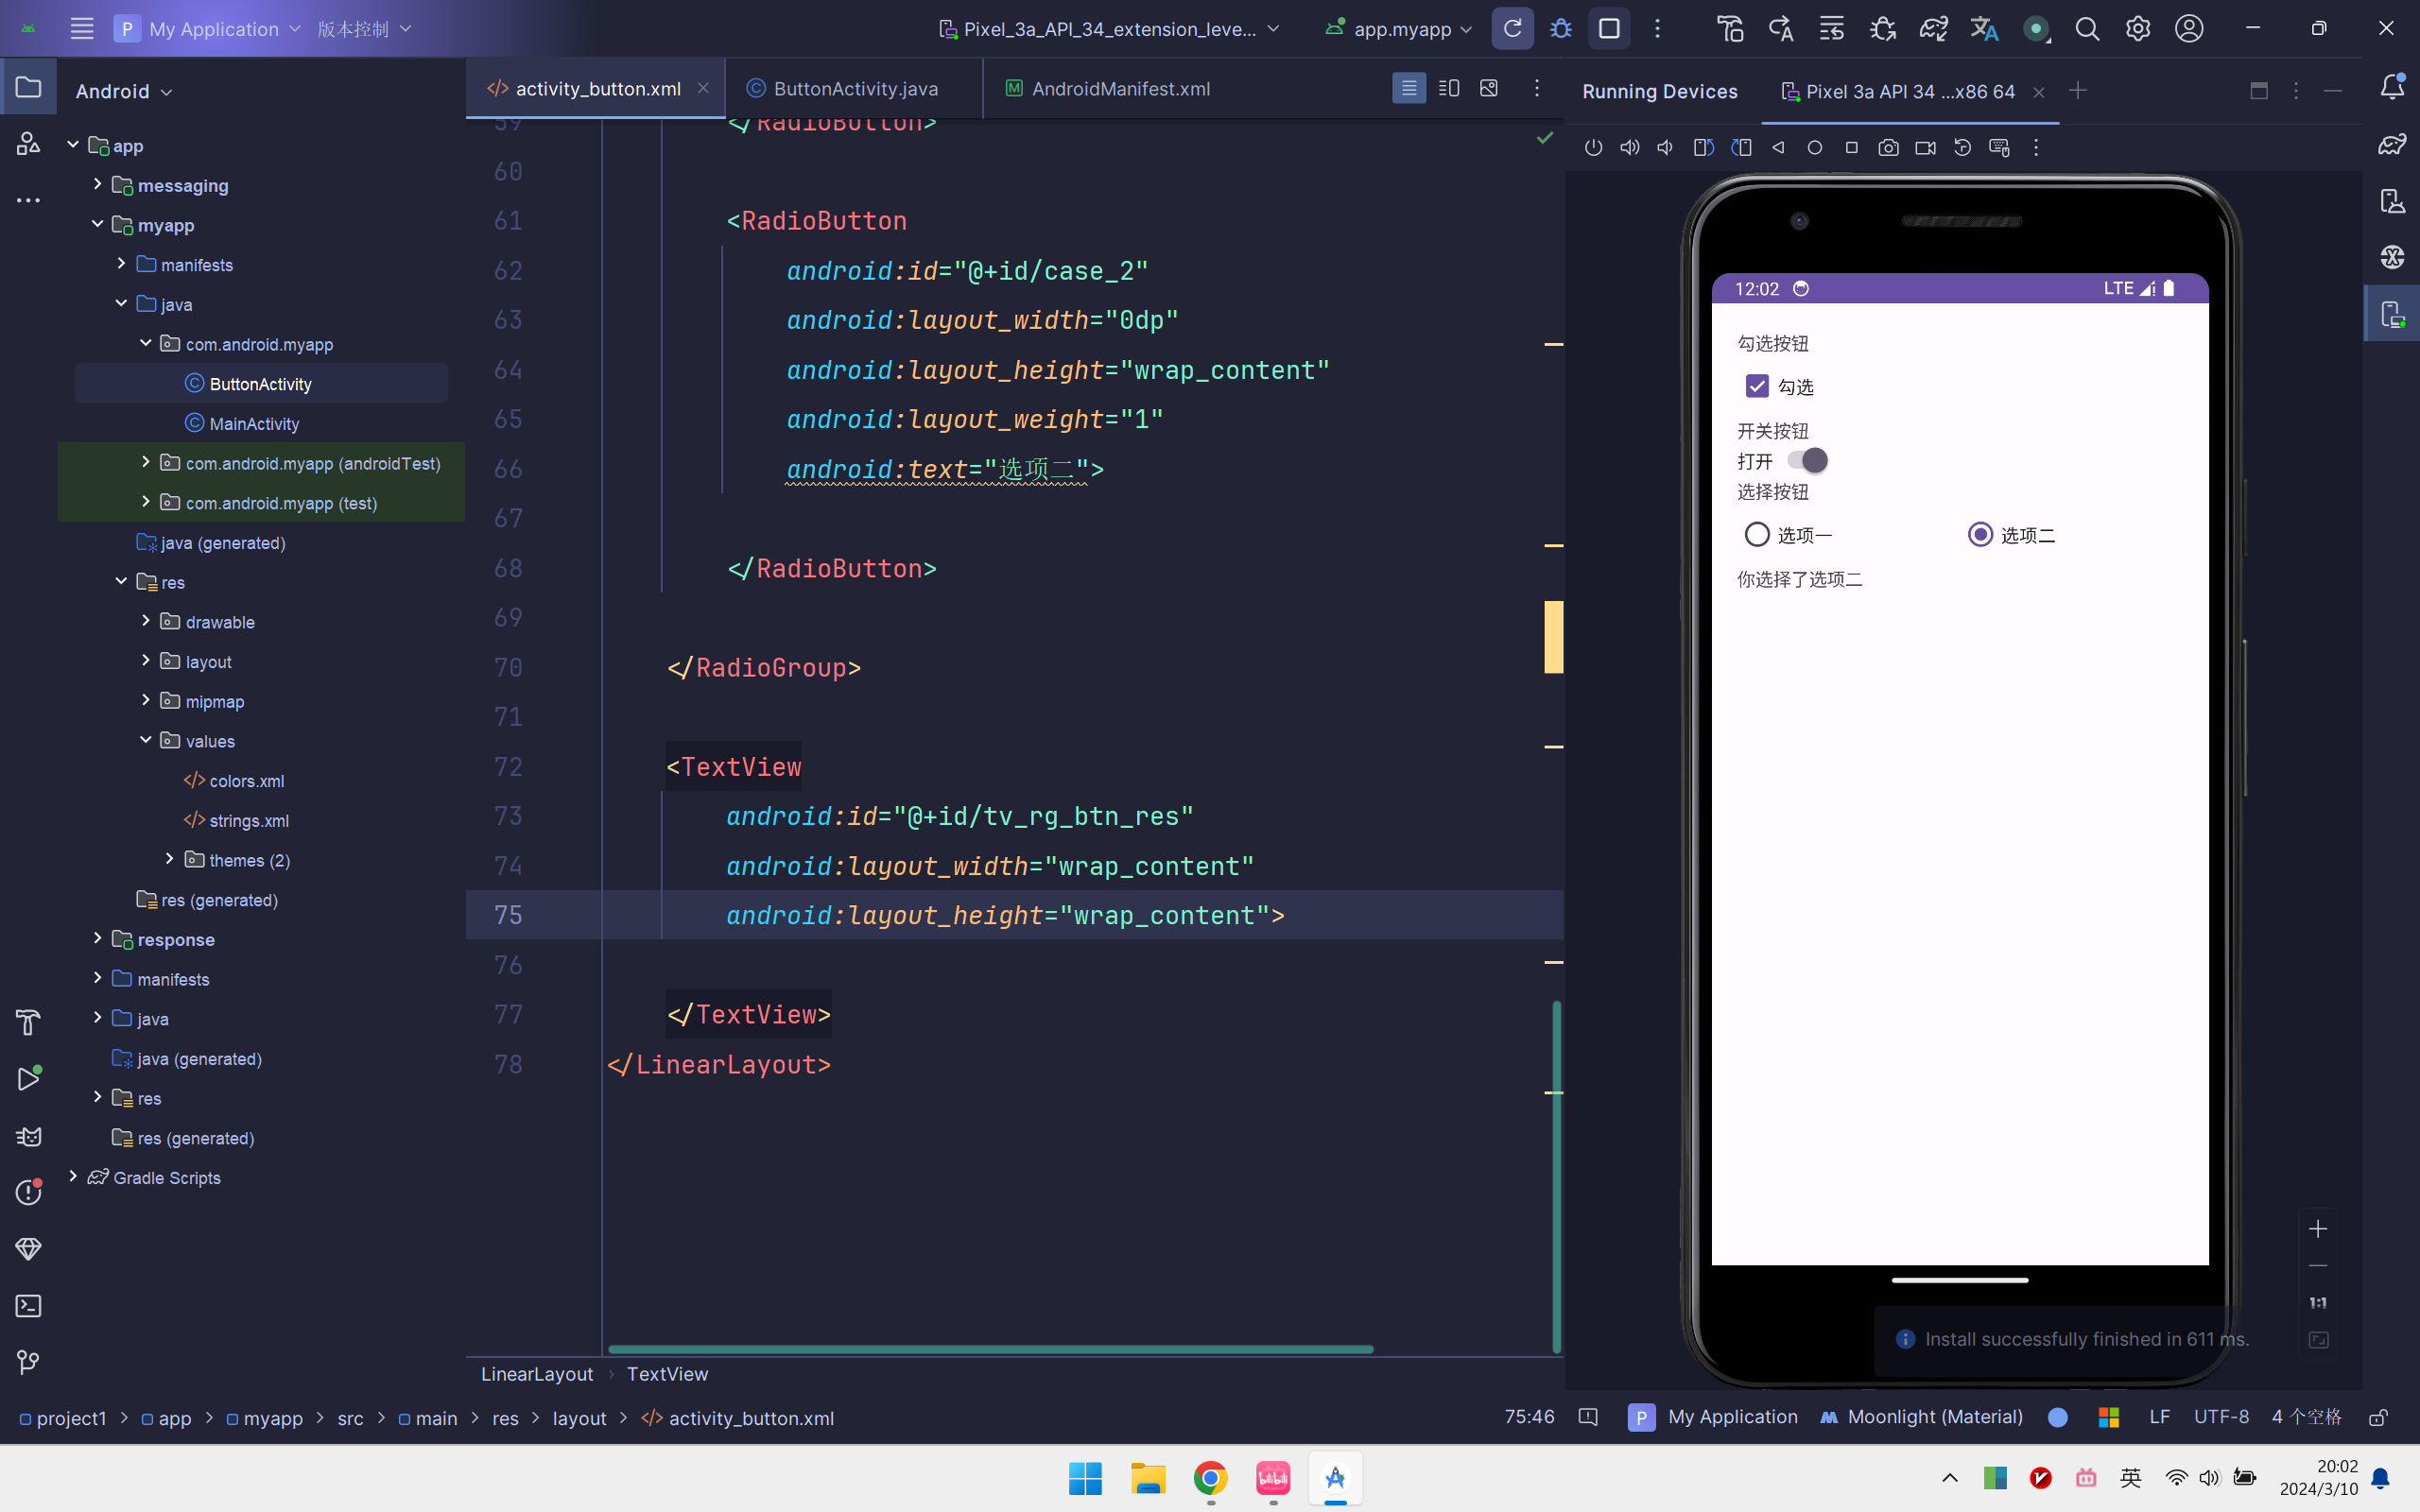Viewport: 2420px width, 1512px height.
Task: Open the 版本控制 dropdown
Action: pyautogui.click(x=365, y=29)
